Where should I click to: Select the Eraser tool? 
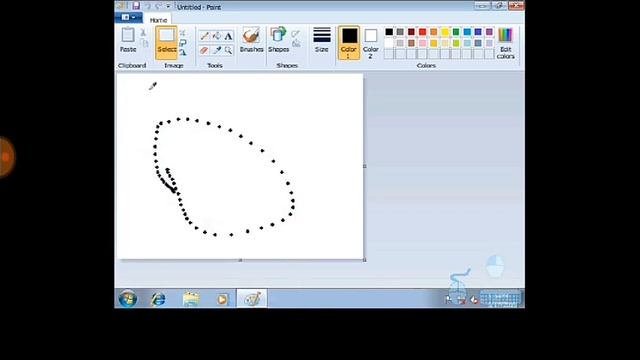204,50
